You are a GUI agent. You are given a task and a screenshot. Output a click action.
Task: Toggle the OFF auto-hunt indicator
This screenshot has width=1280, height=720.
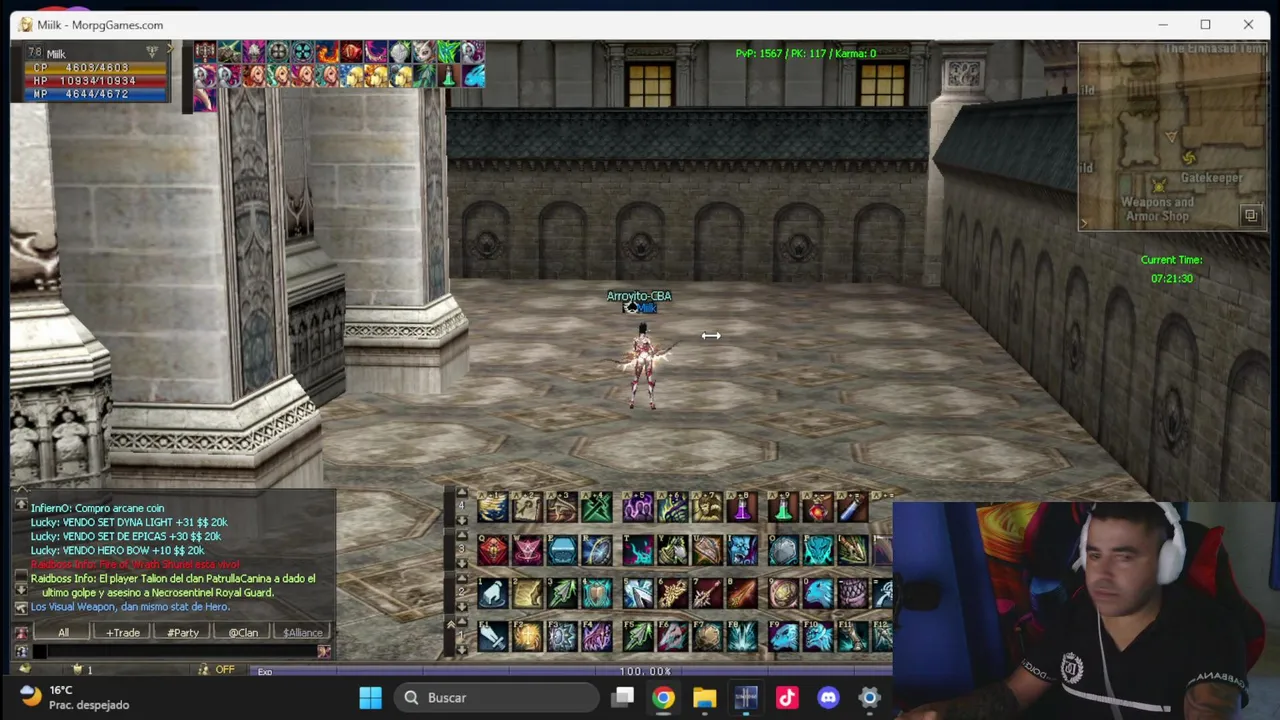225,670
